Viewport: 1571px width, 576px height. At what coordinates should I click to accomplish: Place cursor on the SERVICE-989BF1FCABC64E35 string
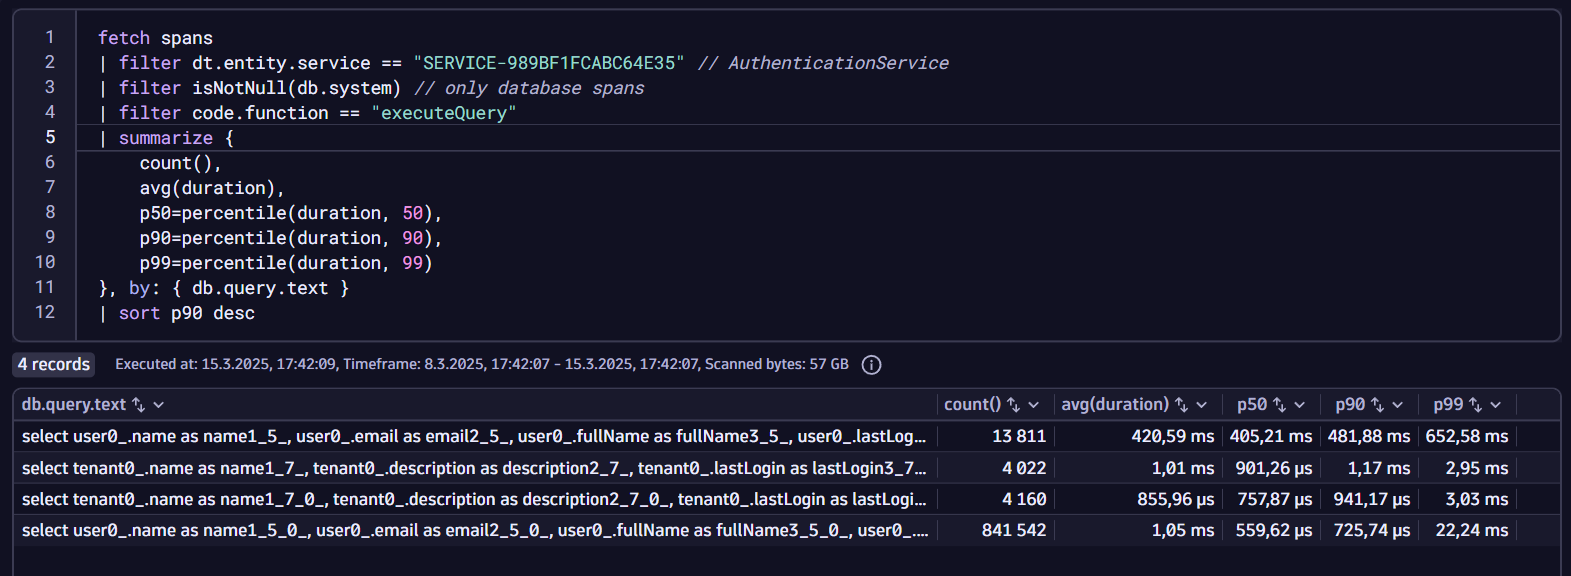[x=549, y=63]
